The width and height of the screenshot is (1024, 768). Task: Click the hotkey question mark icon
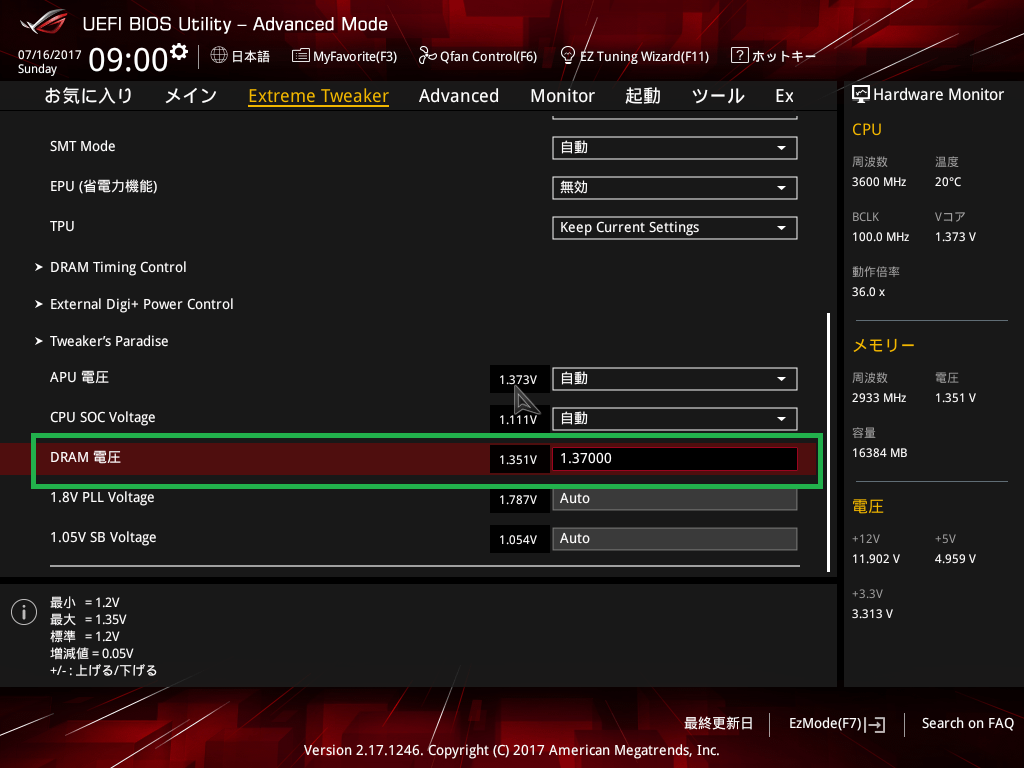[x=739, y=55]
